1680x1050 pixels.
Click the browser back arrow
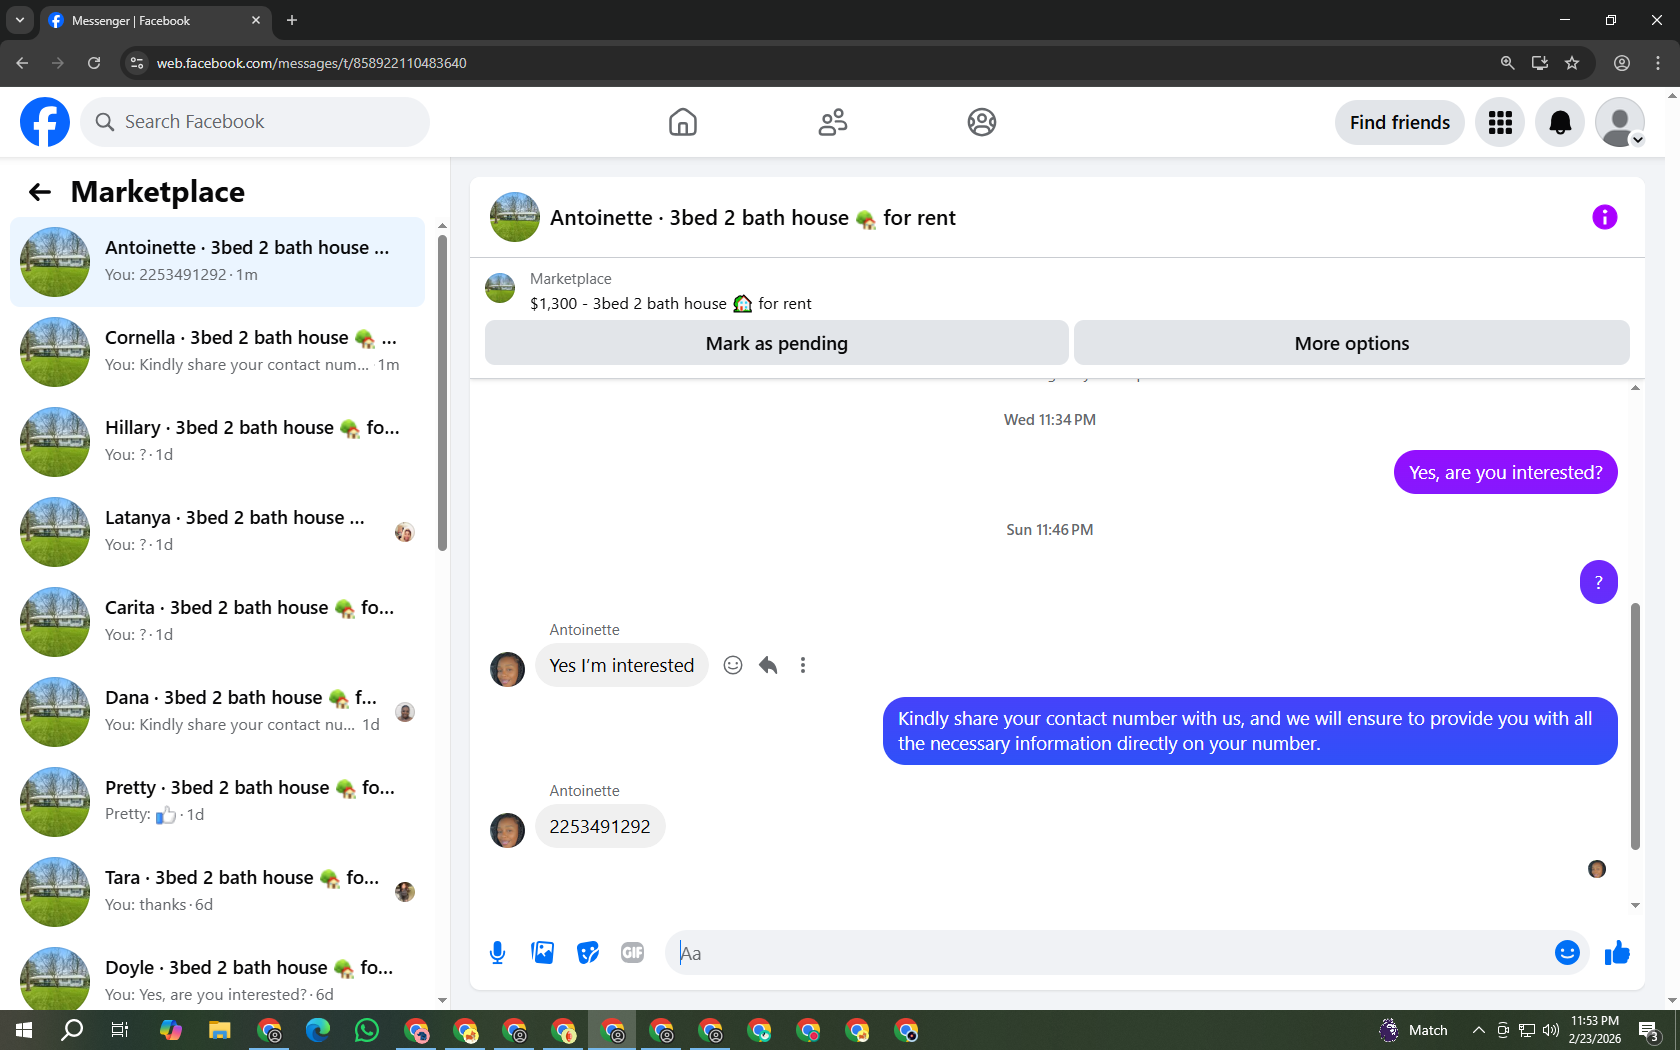click(22, 63)
